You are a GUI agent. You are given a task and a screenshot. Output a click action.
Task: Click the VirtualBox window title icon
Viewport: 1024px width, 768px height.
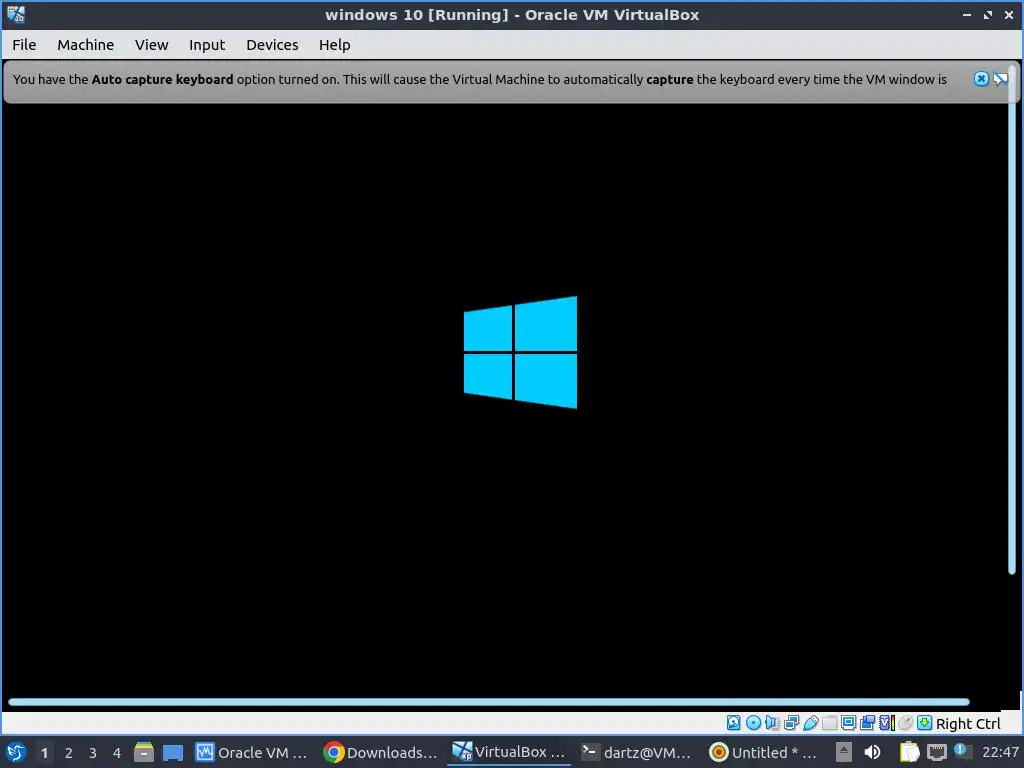[16, 14]
